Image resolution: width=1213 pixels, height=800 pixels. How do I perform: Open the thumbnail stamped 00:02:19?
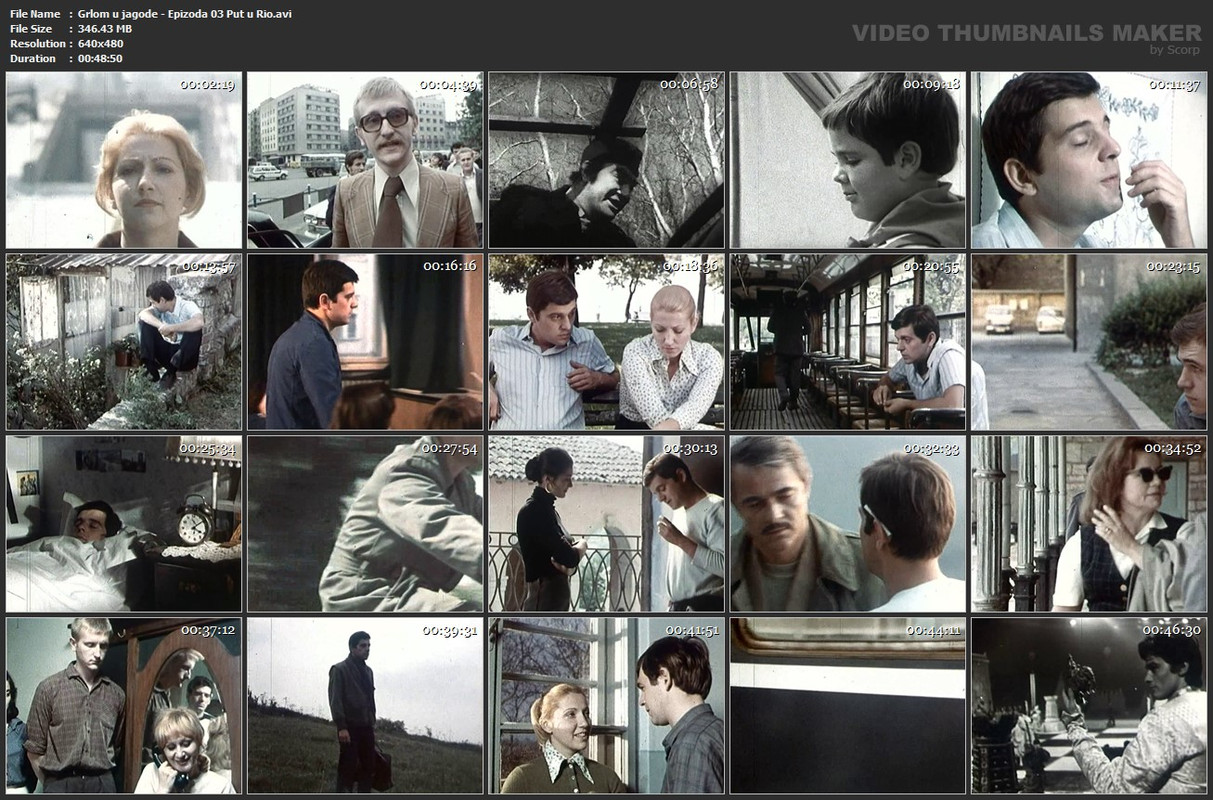[x=124, y=160]
